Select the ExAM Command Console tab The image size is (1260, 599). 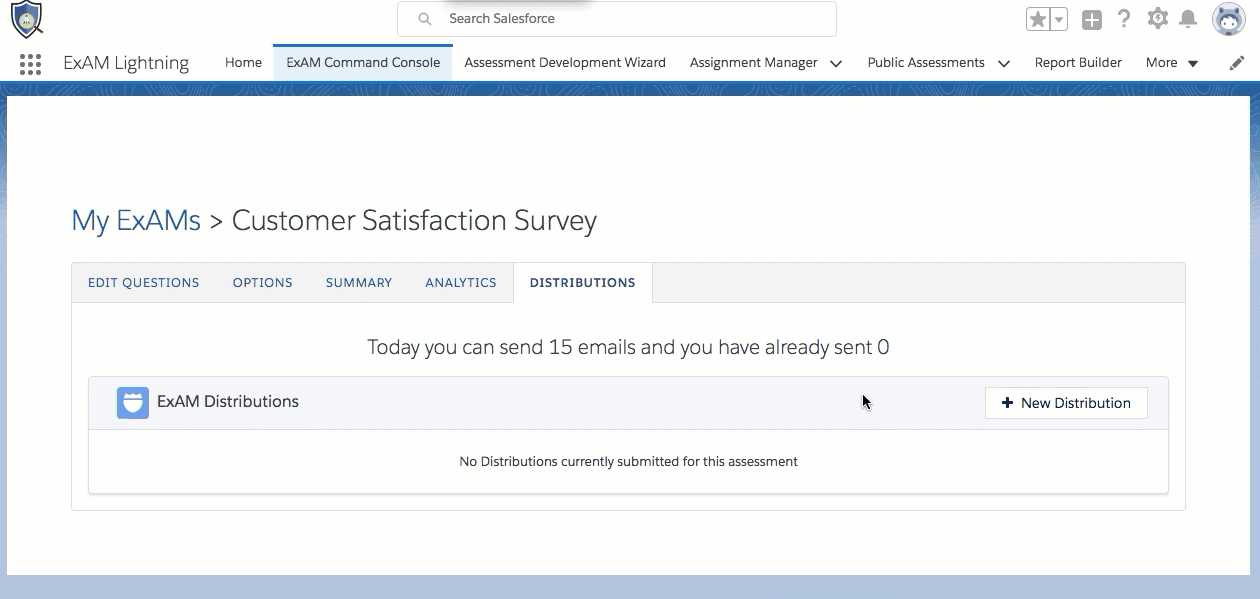(363, 62)
